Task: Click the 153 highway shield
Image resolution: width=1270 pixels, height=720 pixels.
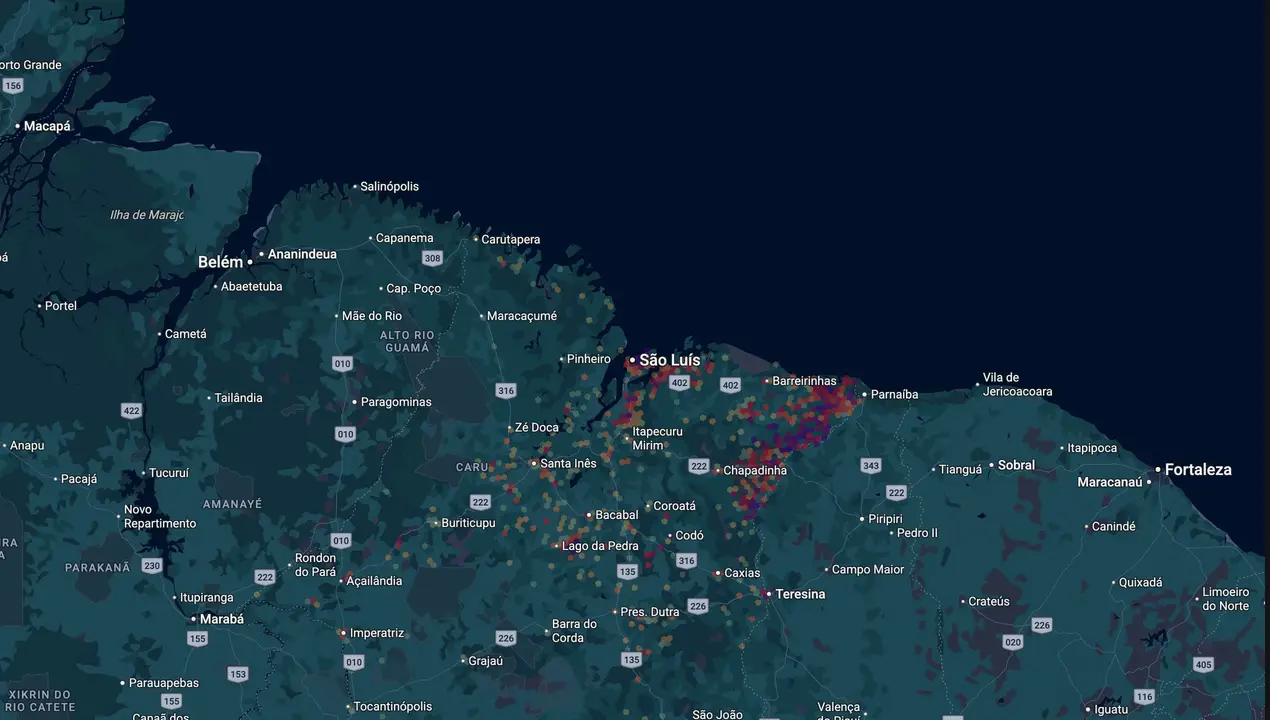Action: pyautogui.click(x=238, y=674)
